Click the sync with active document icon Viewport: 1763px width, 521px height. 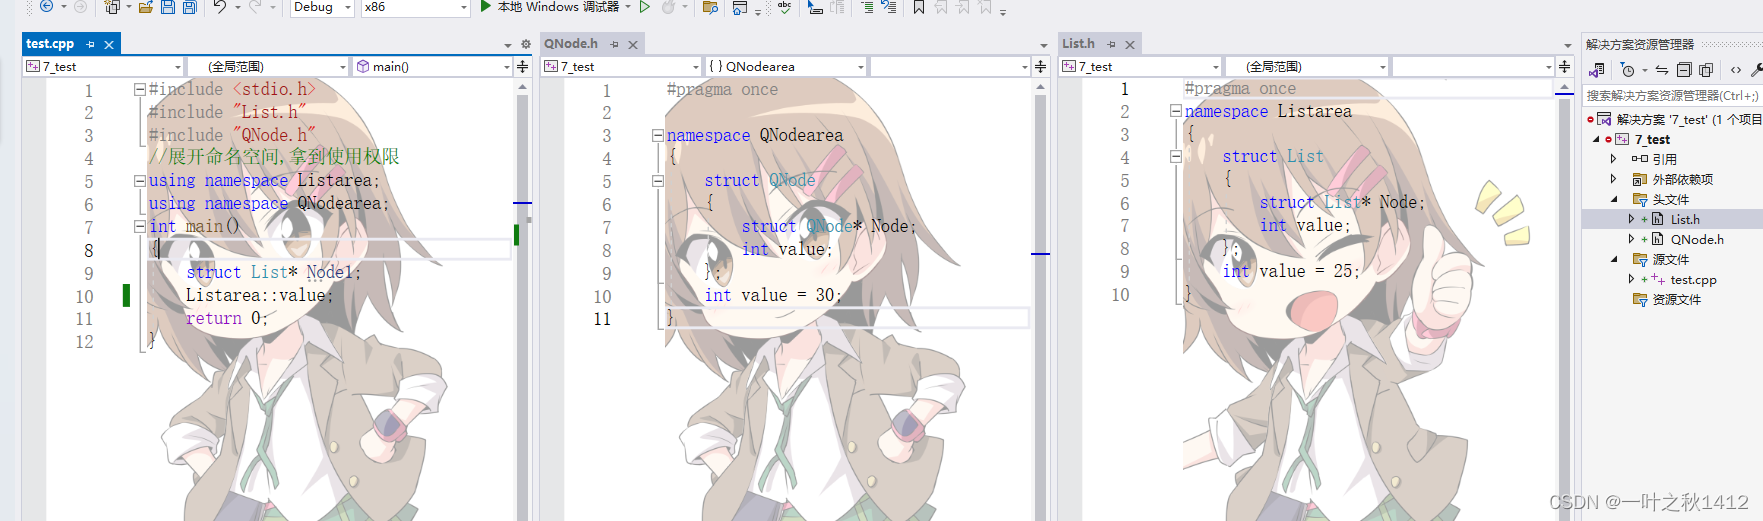click(1662, 69)
